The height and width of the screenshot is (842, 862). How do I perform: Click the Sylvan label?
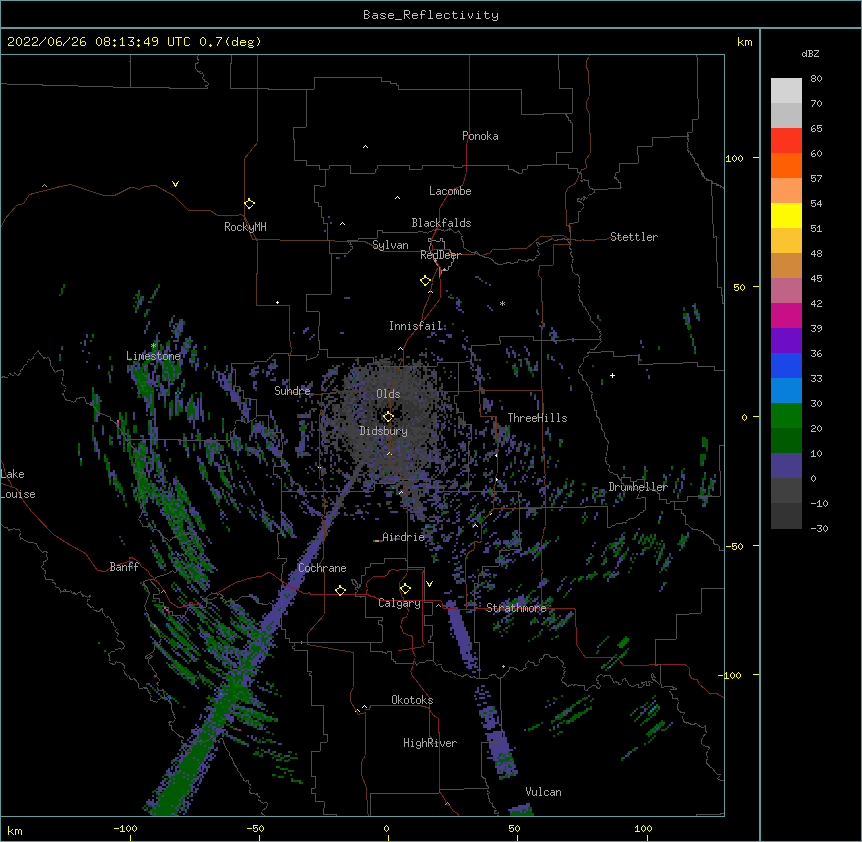[x=390, y=245]
